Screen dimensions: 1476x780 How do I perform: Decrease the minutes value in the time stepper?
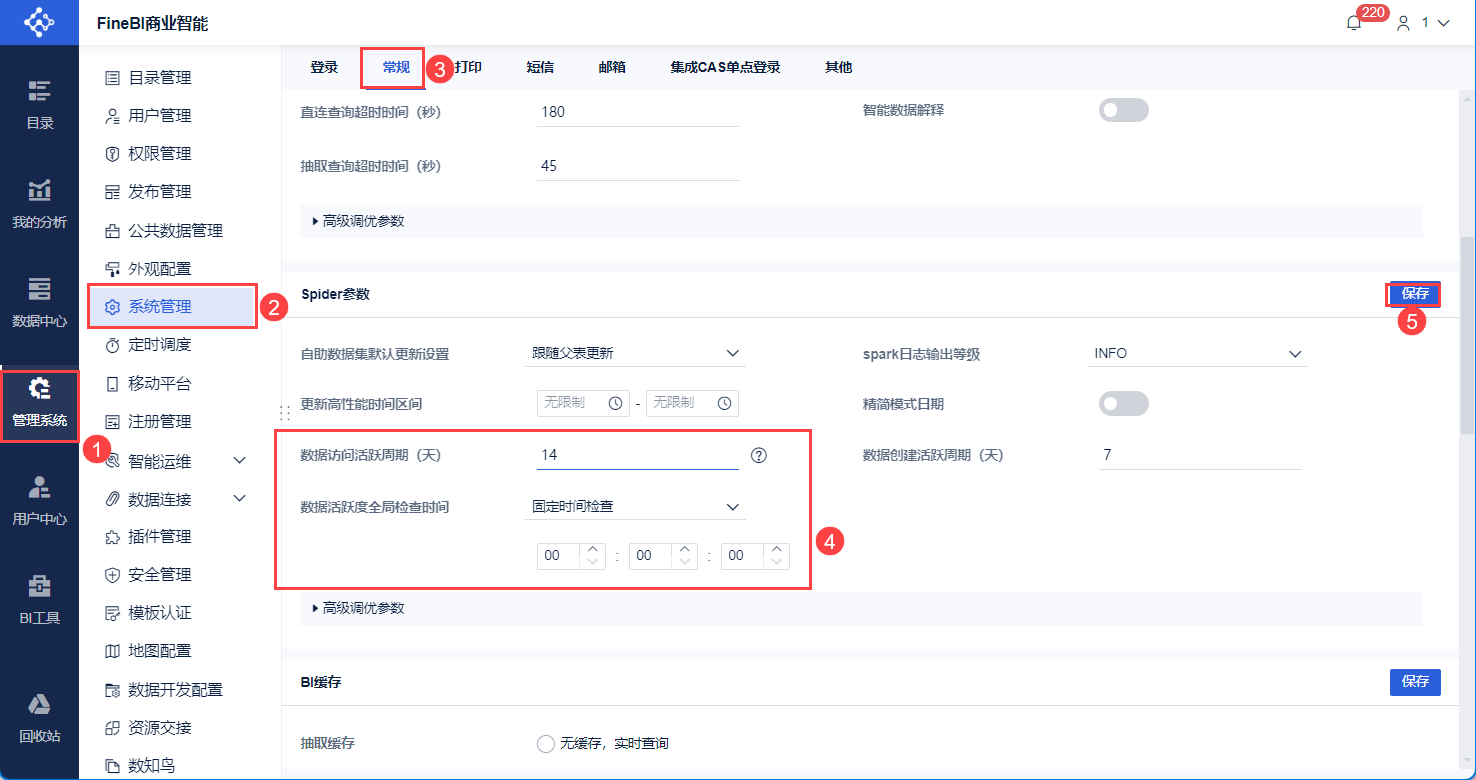pos(685,562)
